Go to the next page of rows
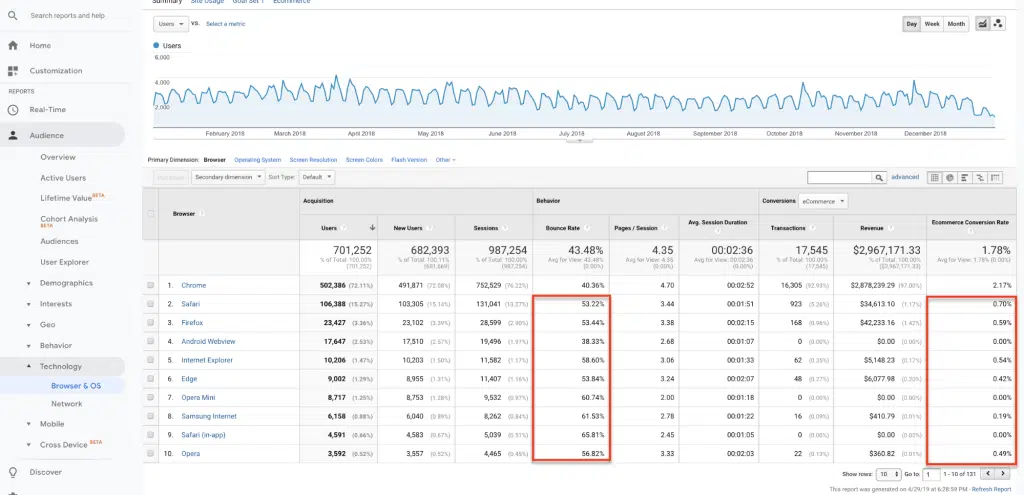The height and width of the screenshot is (495, 1024). [x=1002, y=473]
